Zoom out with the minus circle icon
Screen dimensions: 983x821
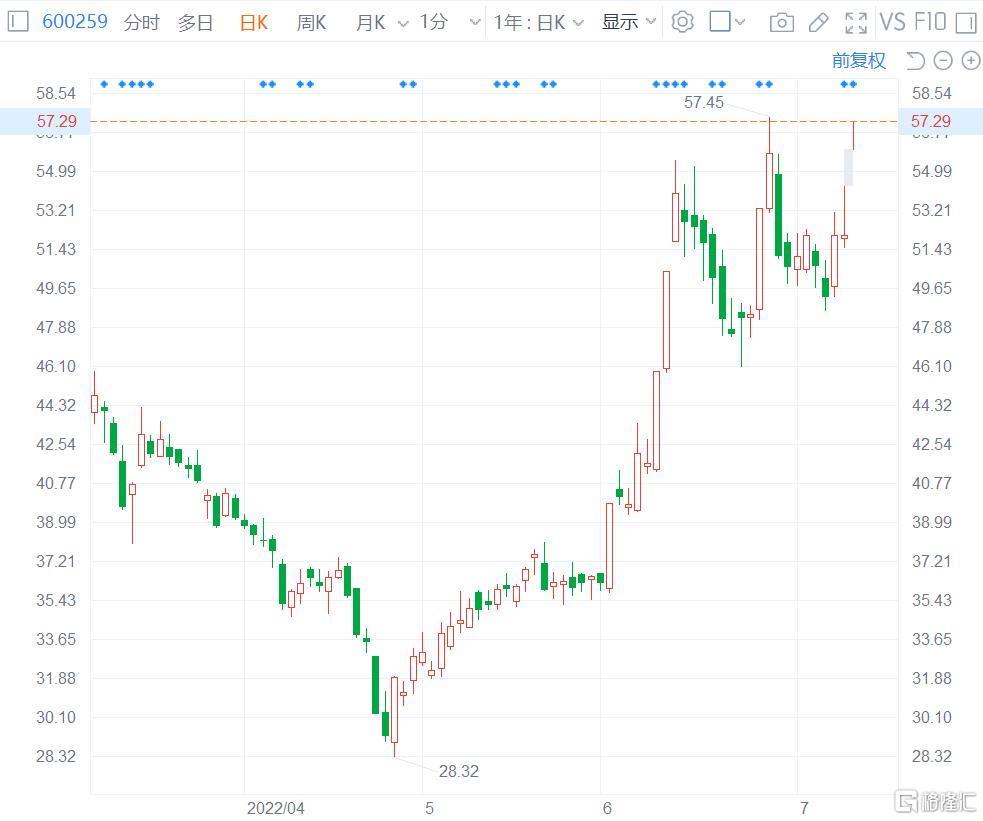coord(943,61)
